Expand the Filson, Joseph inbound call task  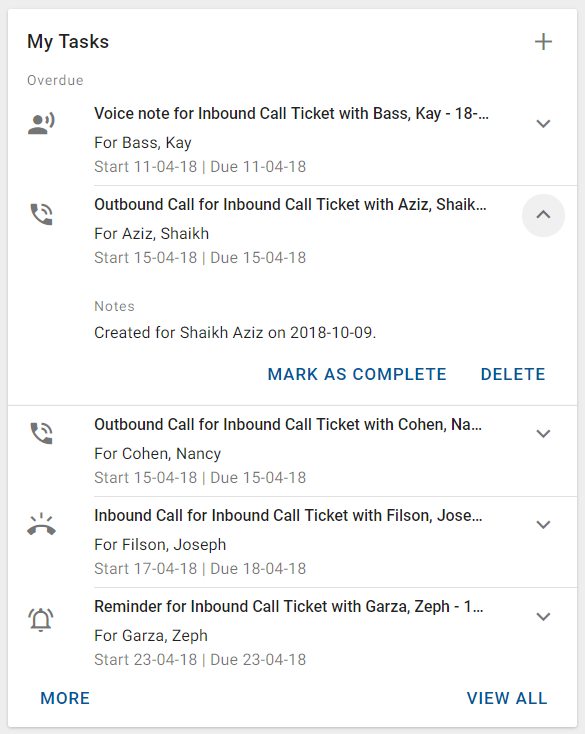pyautogui.click(x=543, y=525)
